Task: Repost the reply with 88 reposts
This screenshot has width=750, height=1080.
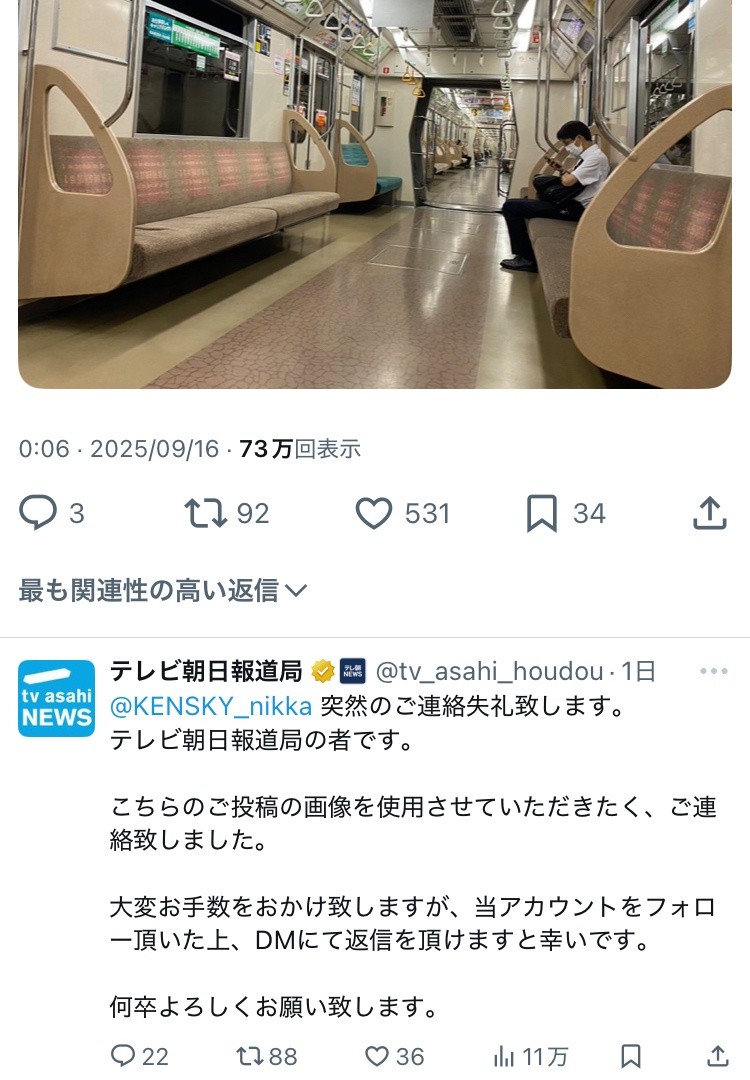Action: pos(267,1056)
